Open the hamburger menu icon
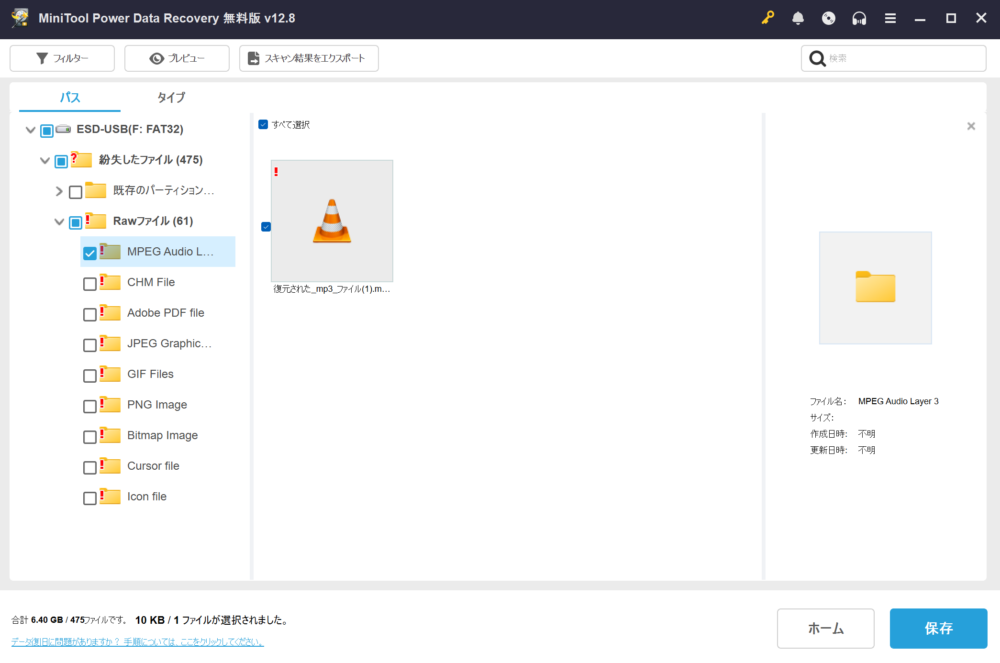Screen dimensions: 1000x663 coord(890,18)
